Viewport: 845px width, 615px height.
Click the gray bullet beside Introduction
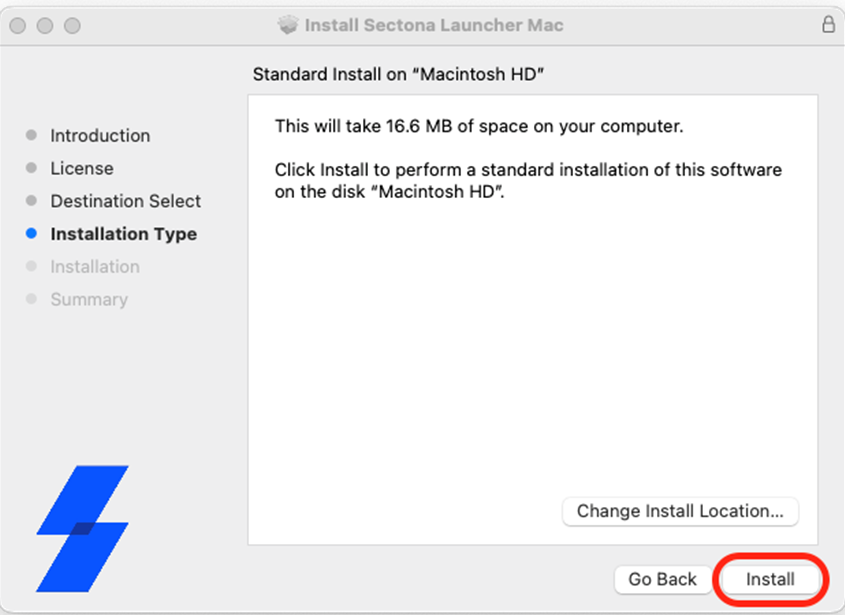pos(31,135)
